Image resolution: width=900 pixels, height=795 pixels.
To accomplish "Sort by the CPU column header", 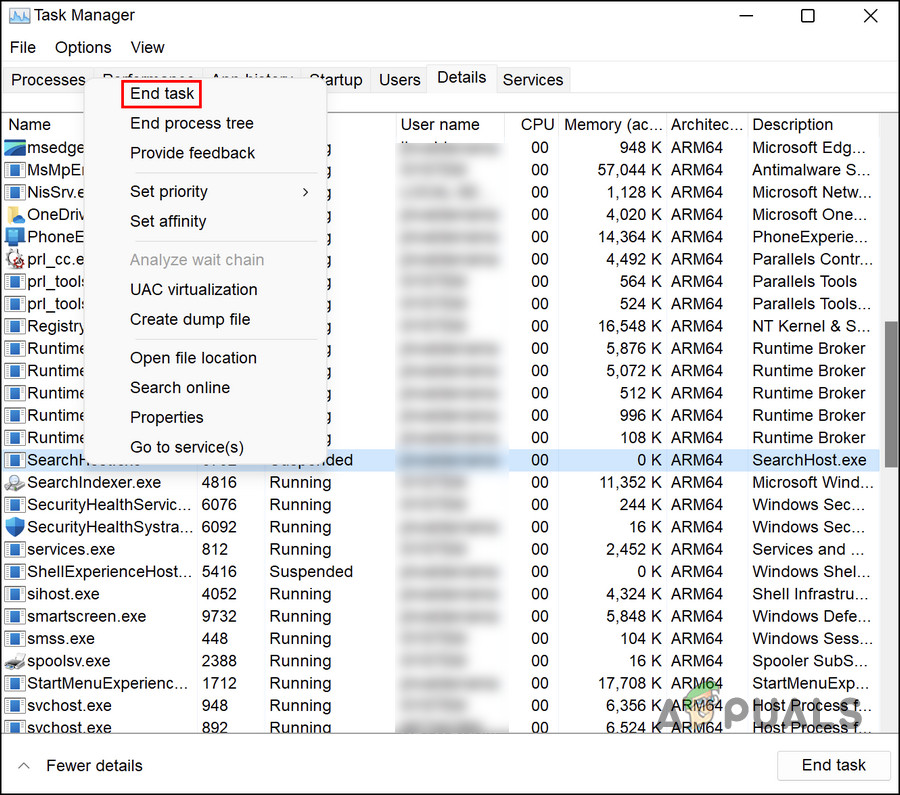I will pyautogui.click(x=537, y=125).
